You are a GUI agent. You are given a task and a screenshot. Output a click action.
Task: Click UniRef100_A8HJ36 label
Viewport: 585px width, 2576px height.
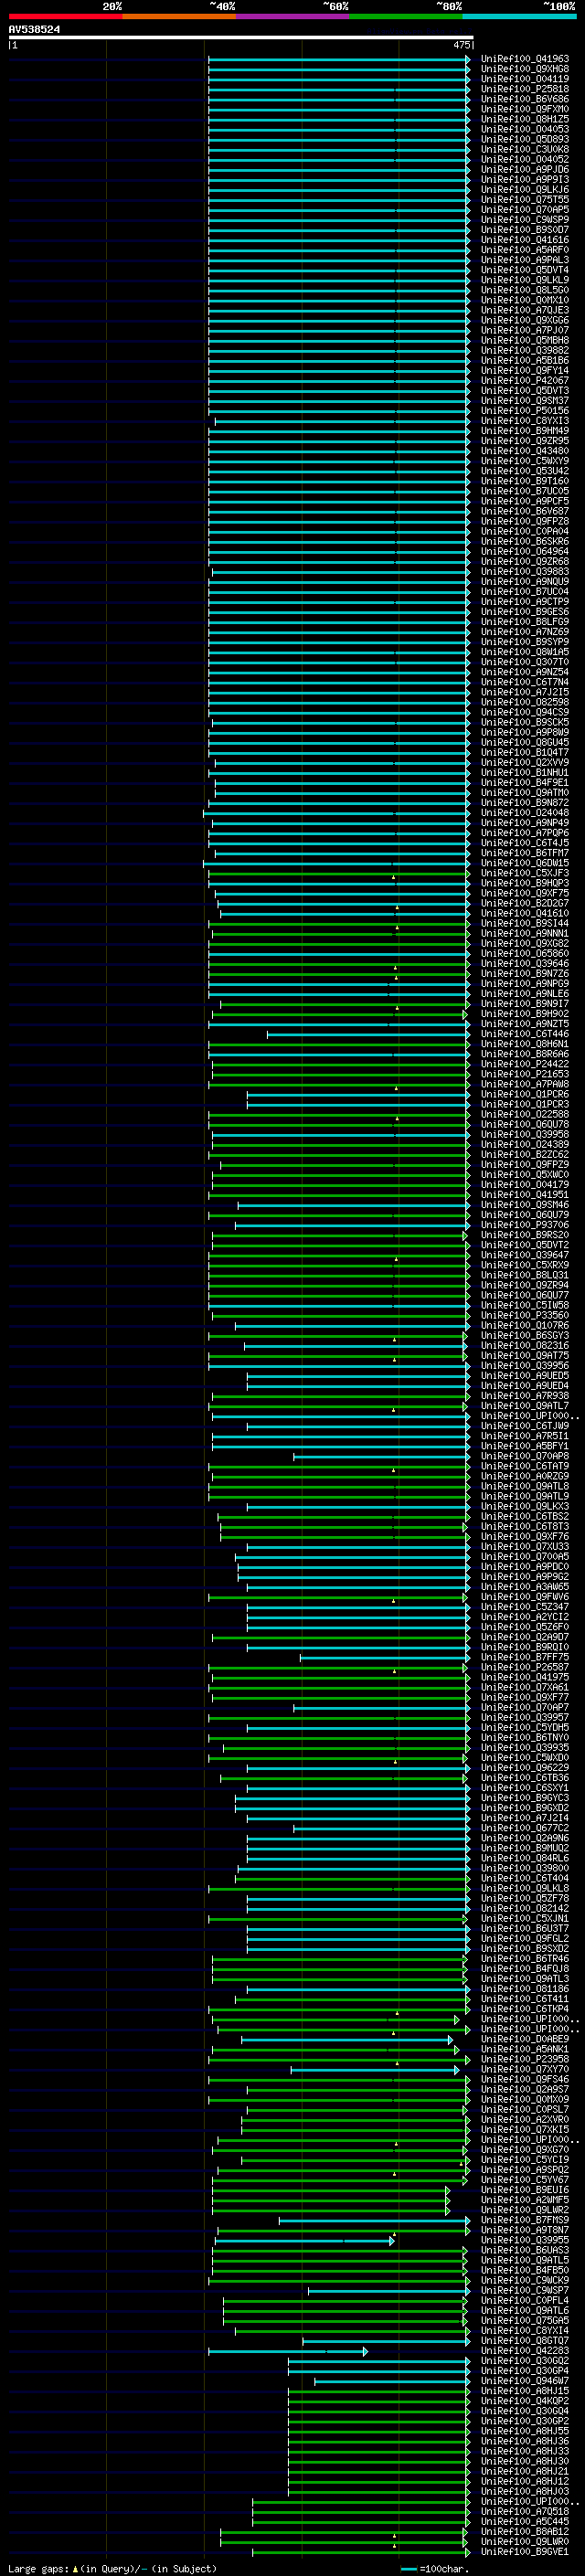(524, 2441)
